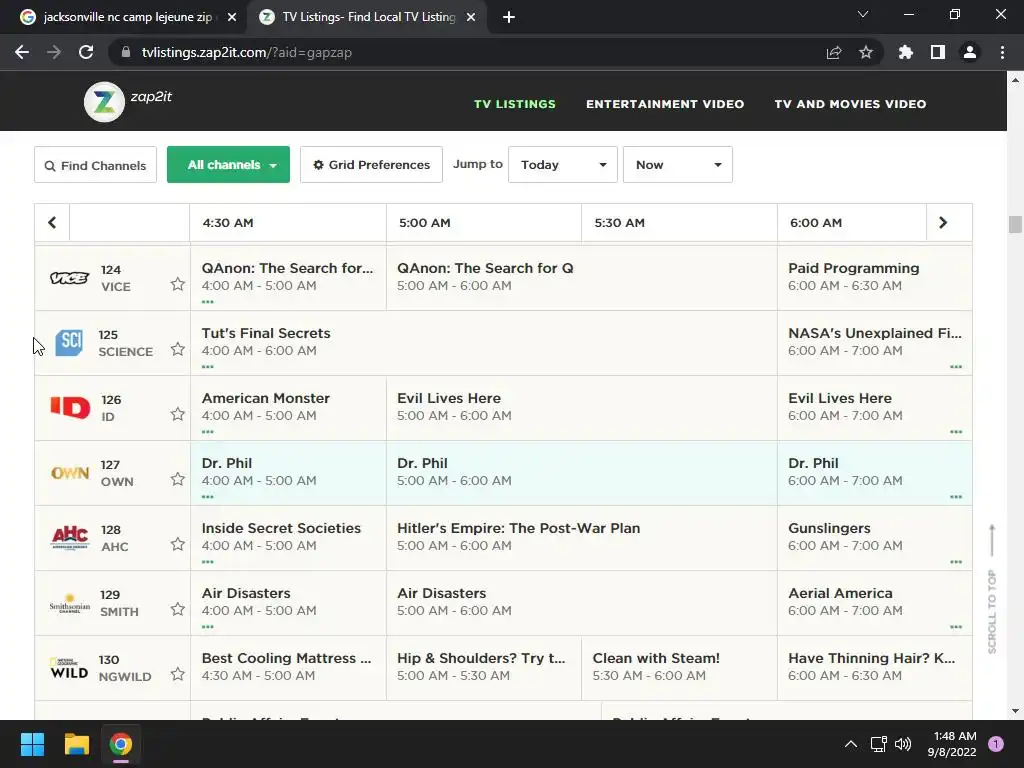
Task: Open Clean with Steam! listing
Action: click(x=679, y=667)
